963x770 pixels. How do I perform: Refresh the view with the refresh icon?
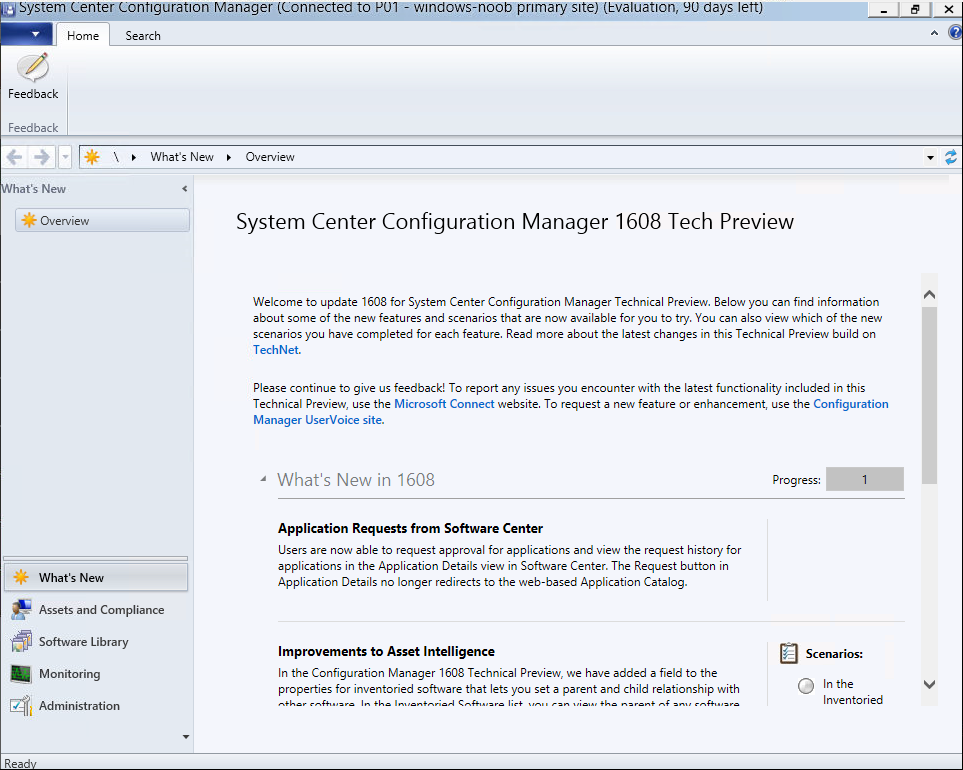[x=951, y=157]
